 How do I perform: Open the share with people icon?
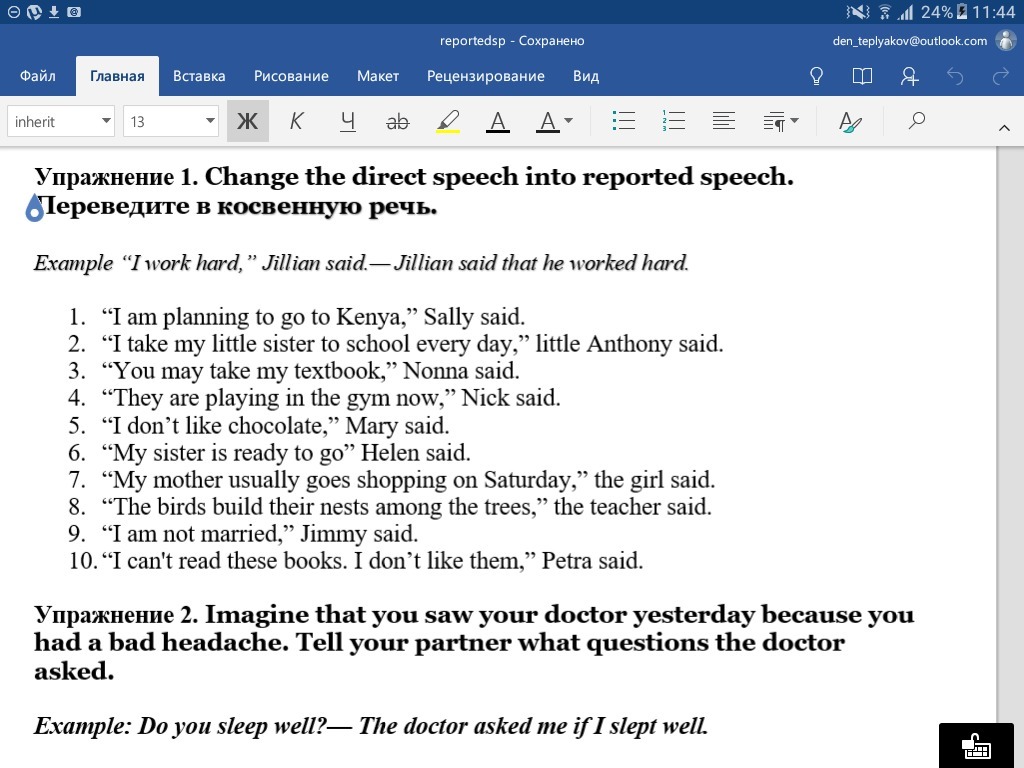(x=908, y=76)
